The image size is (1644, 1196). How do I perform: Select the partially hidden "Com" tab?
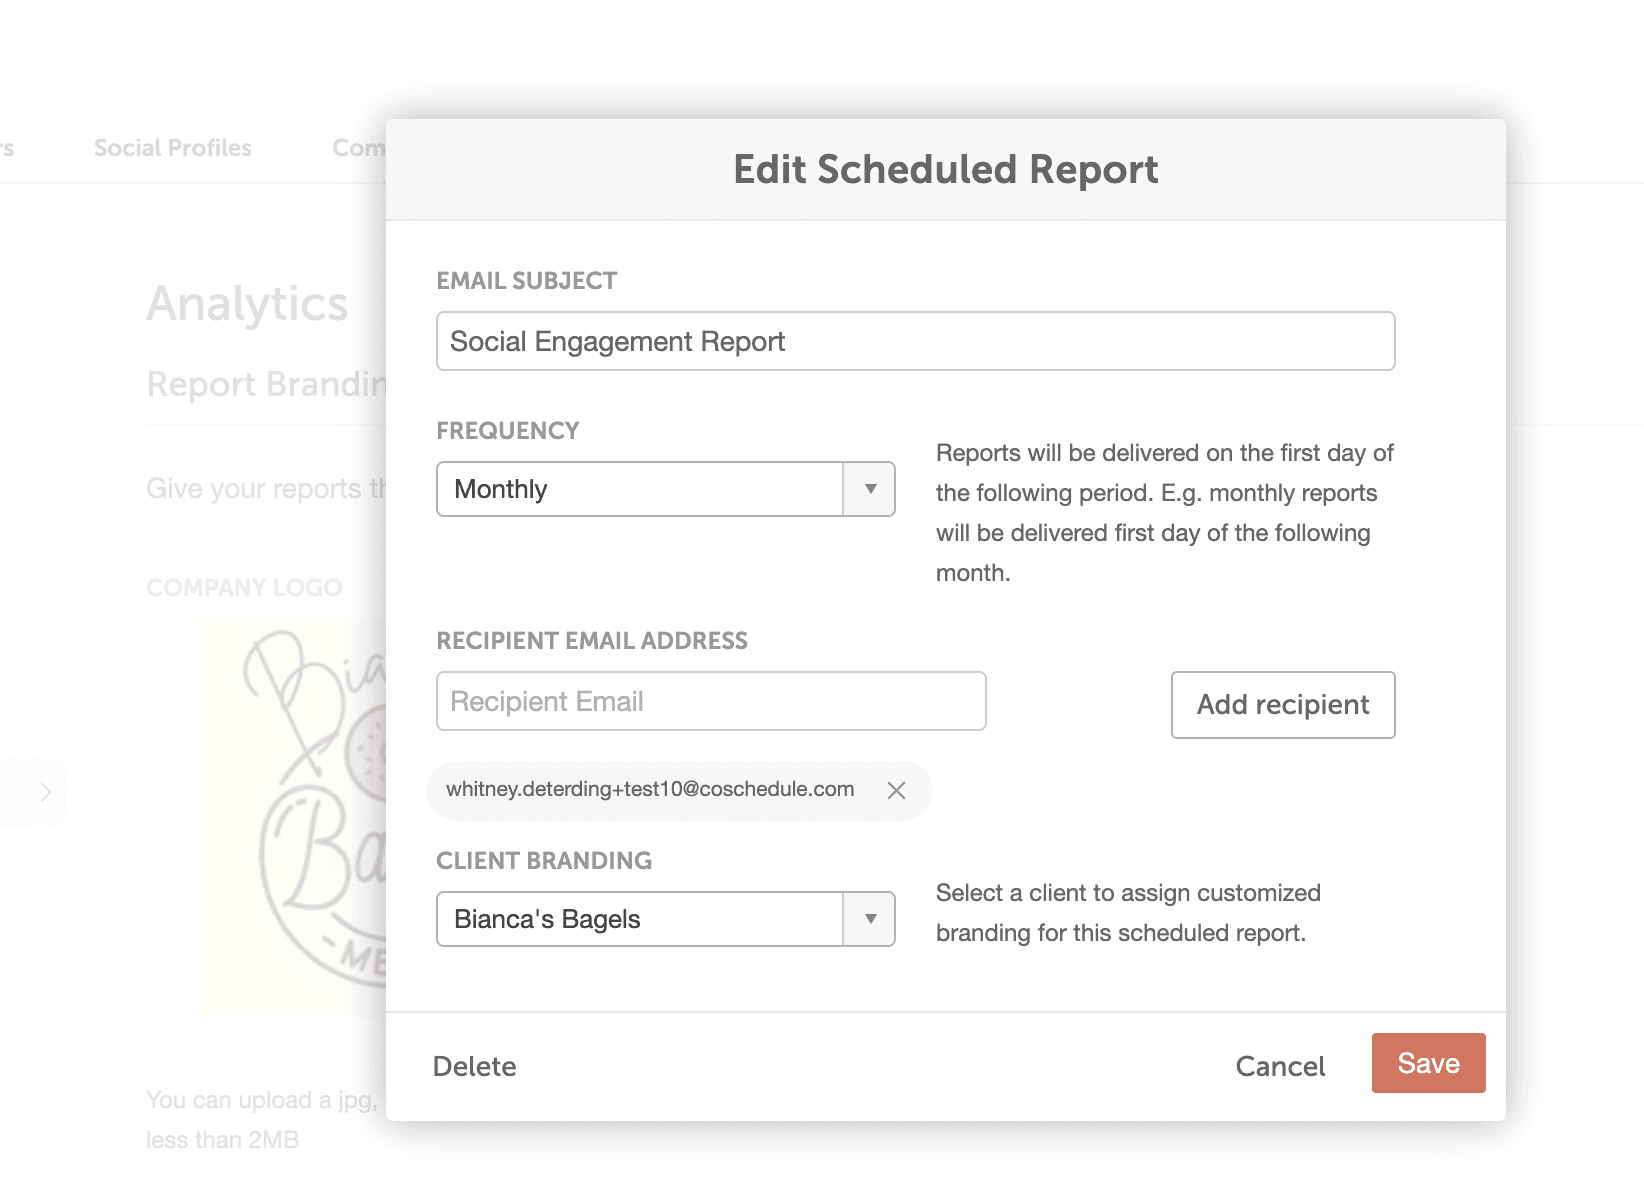point(358,148)
